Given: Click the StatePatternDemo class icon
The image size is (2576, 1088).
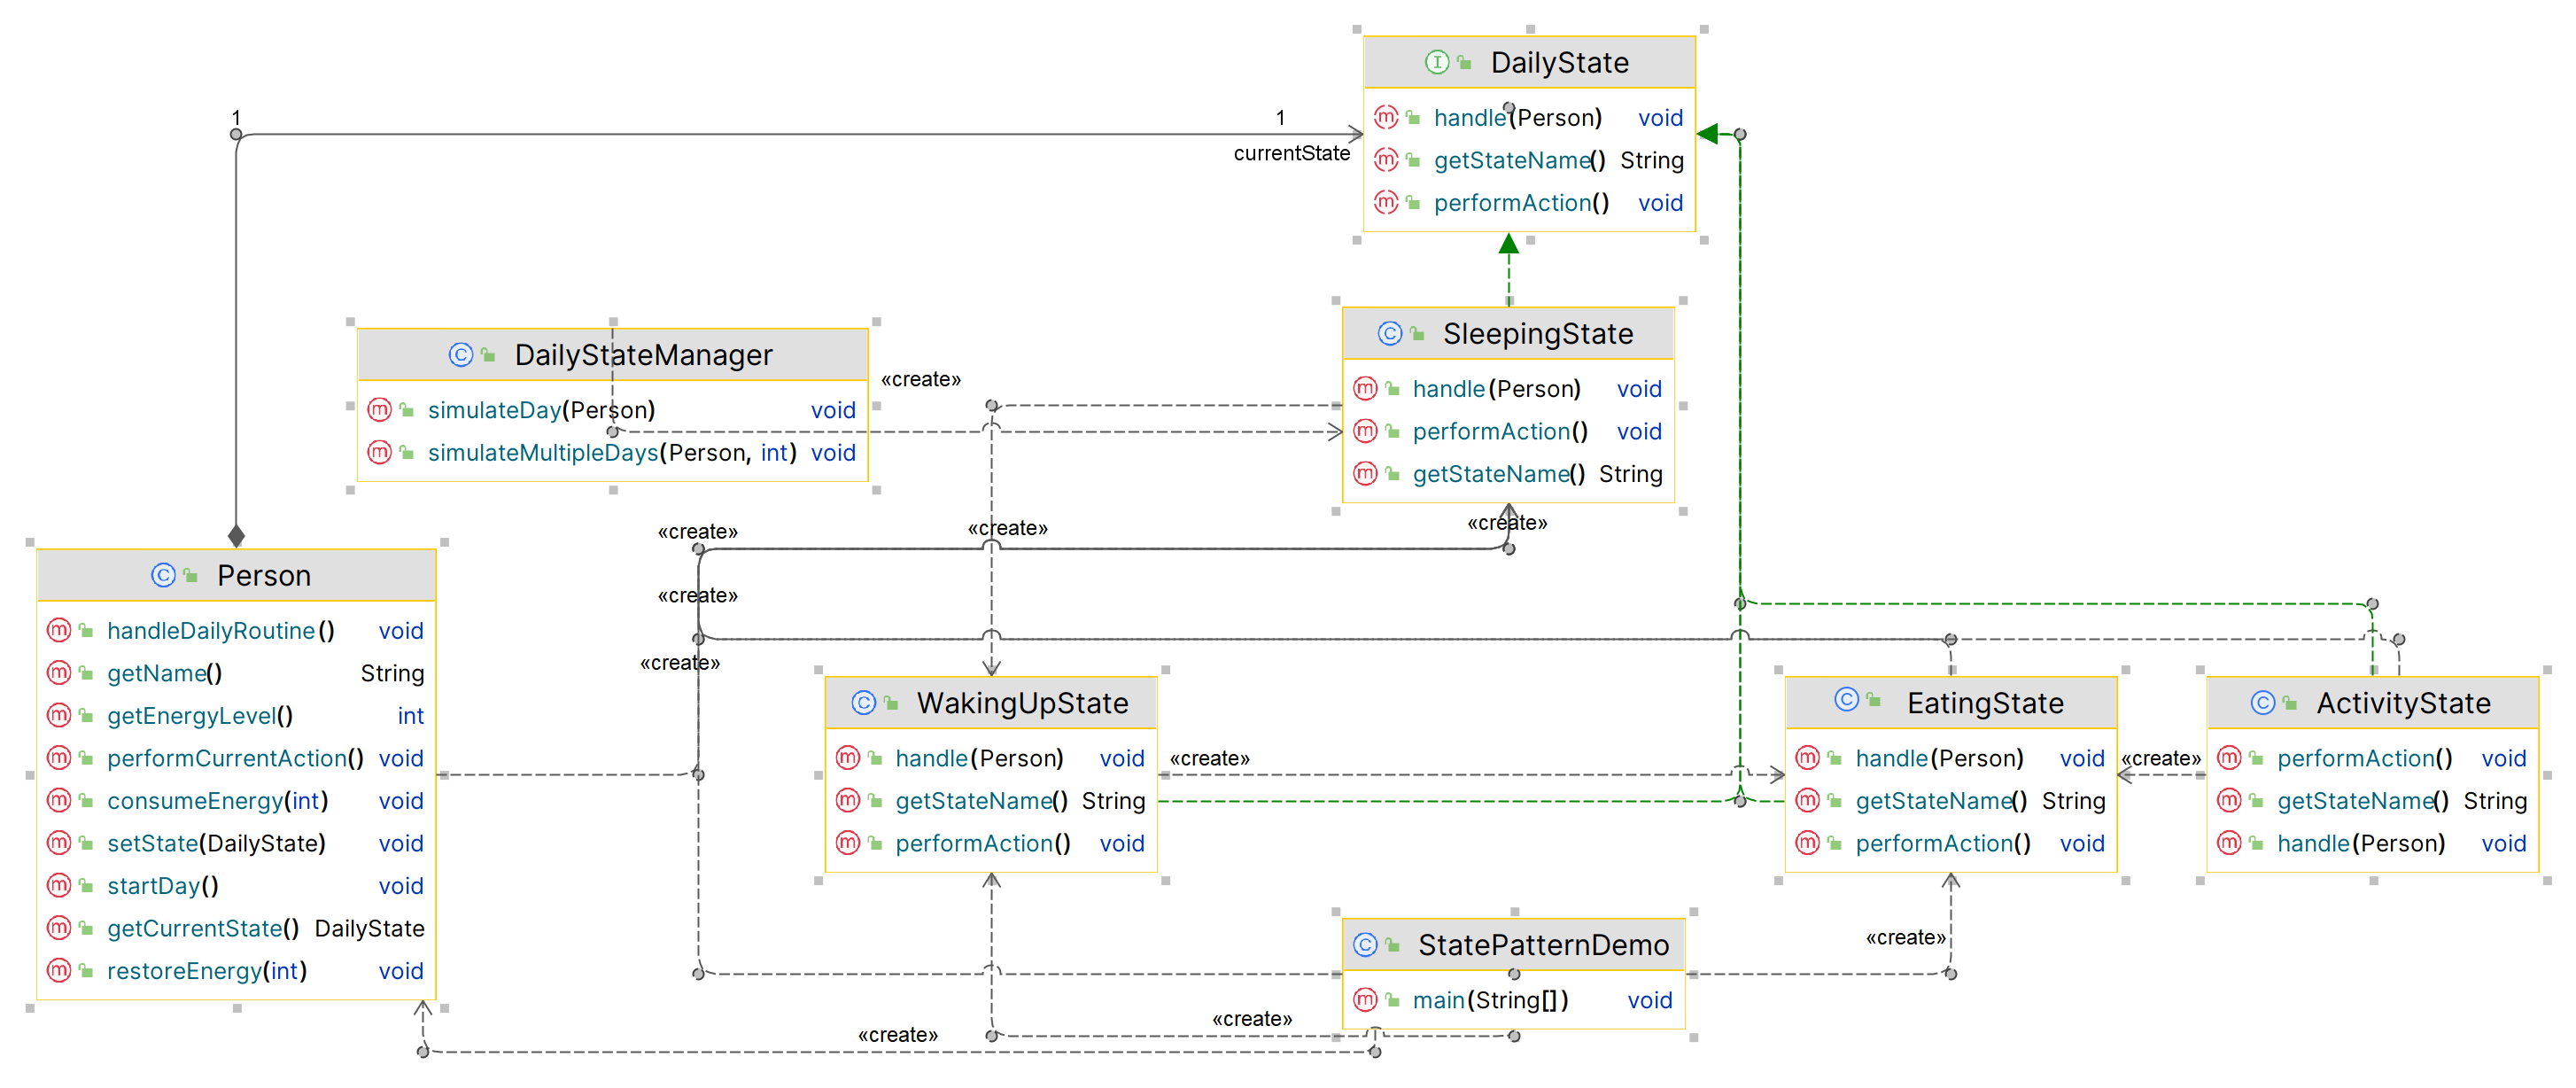Looking at the screenshot, I should [x=1365, y=944].
